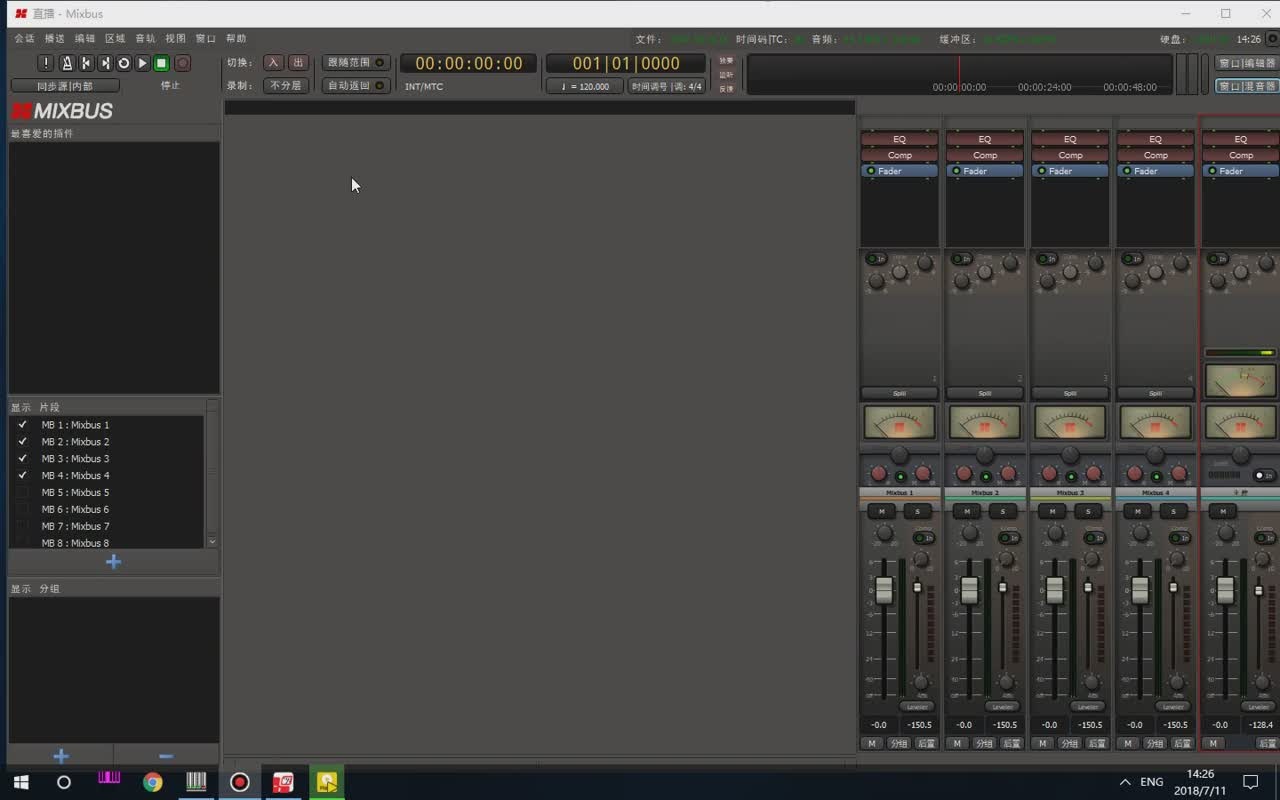This screenshot has height=800, width=1280.
Task: Click the red WPS taskbar icon
Action: [x=283, y=782]
